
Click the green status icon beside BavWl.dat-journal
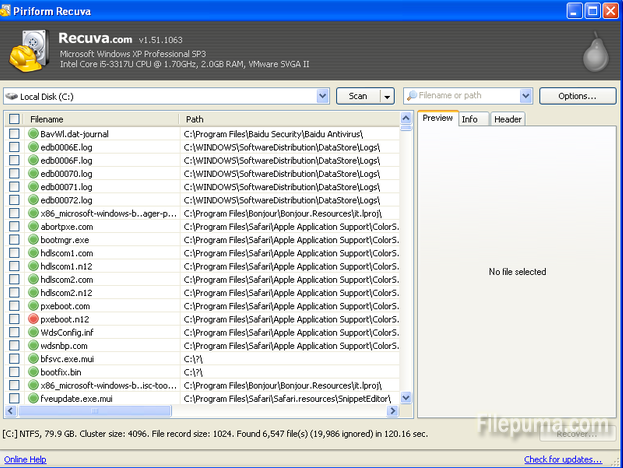tap(33, 134)
